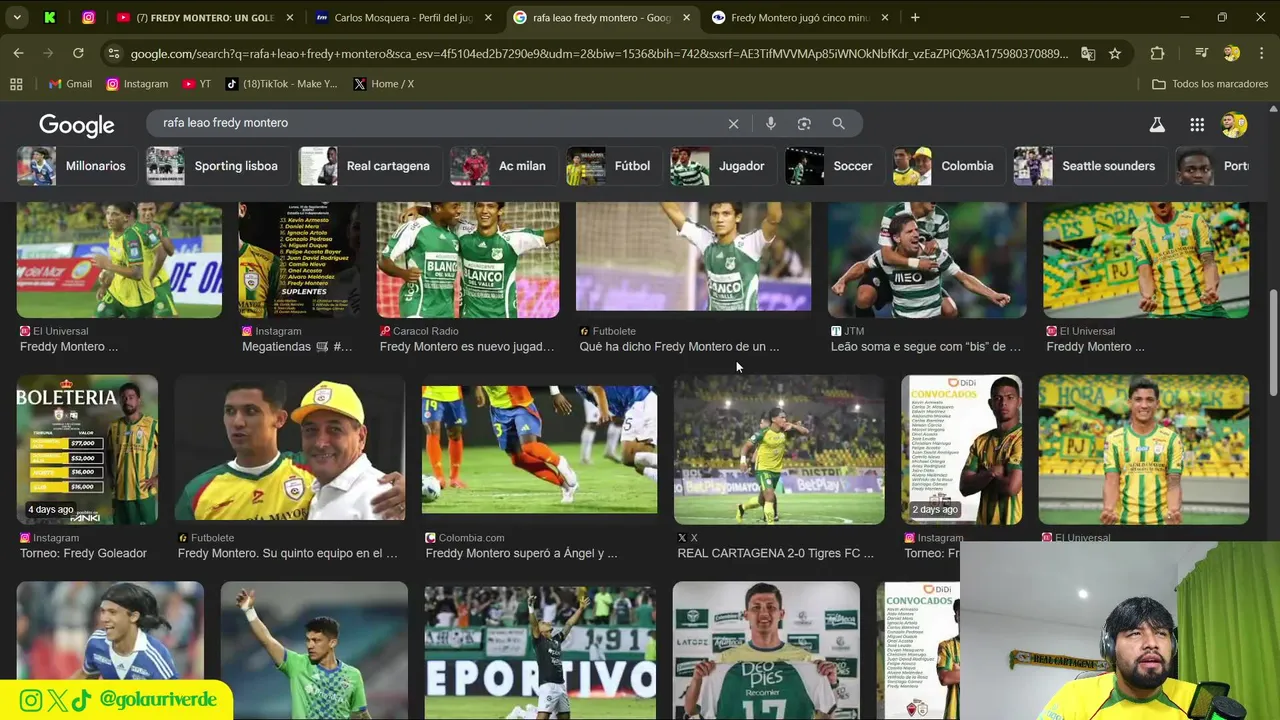1280x720 pixels.
Task: Open Google Labs flask icon
Action: 1157,125
